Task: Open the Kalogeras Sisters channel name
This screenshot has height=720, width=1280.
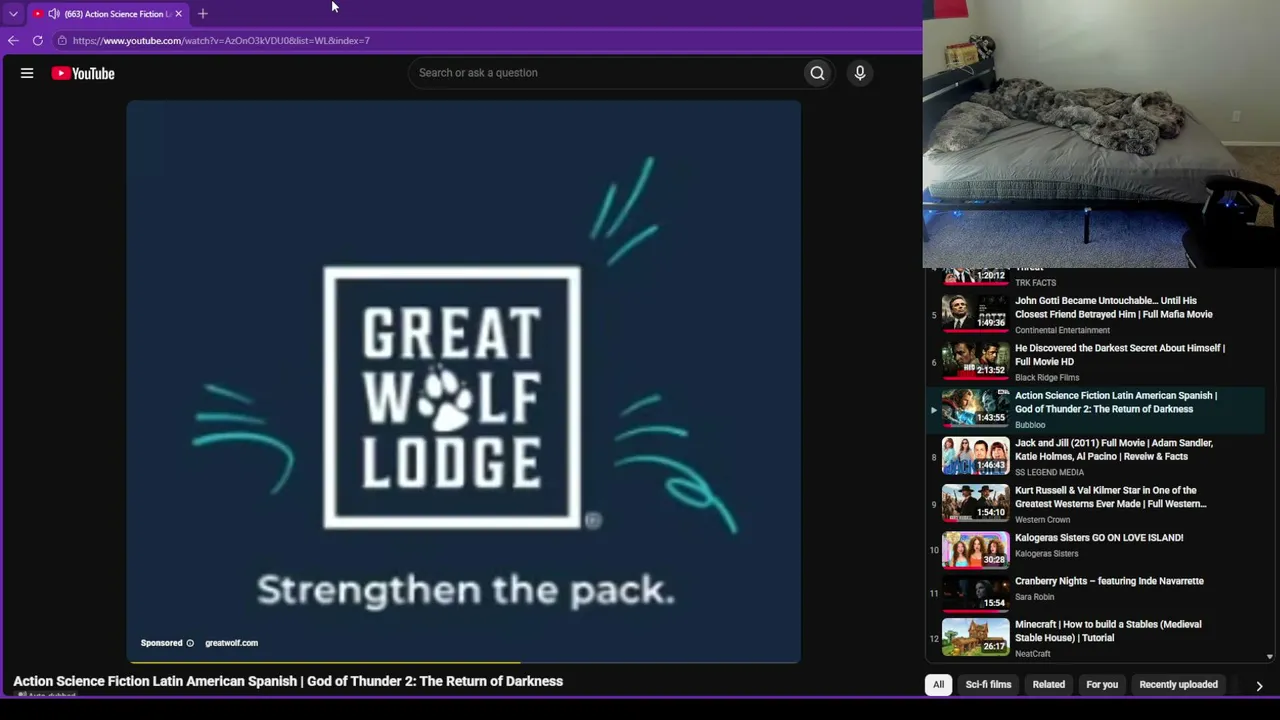Action: click(1047, 554)
